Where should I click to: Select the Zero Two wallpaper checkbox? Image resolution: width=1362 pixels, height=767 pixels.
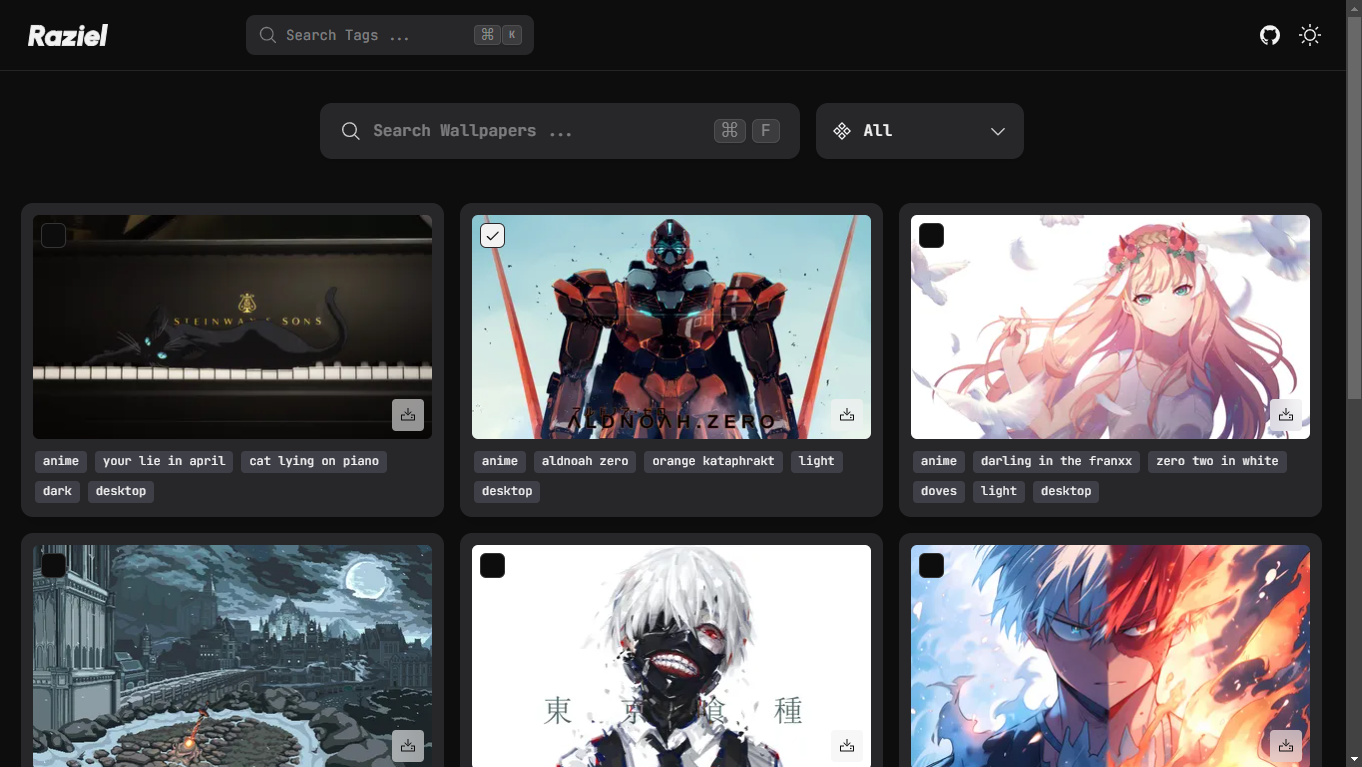(931, 235)
